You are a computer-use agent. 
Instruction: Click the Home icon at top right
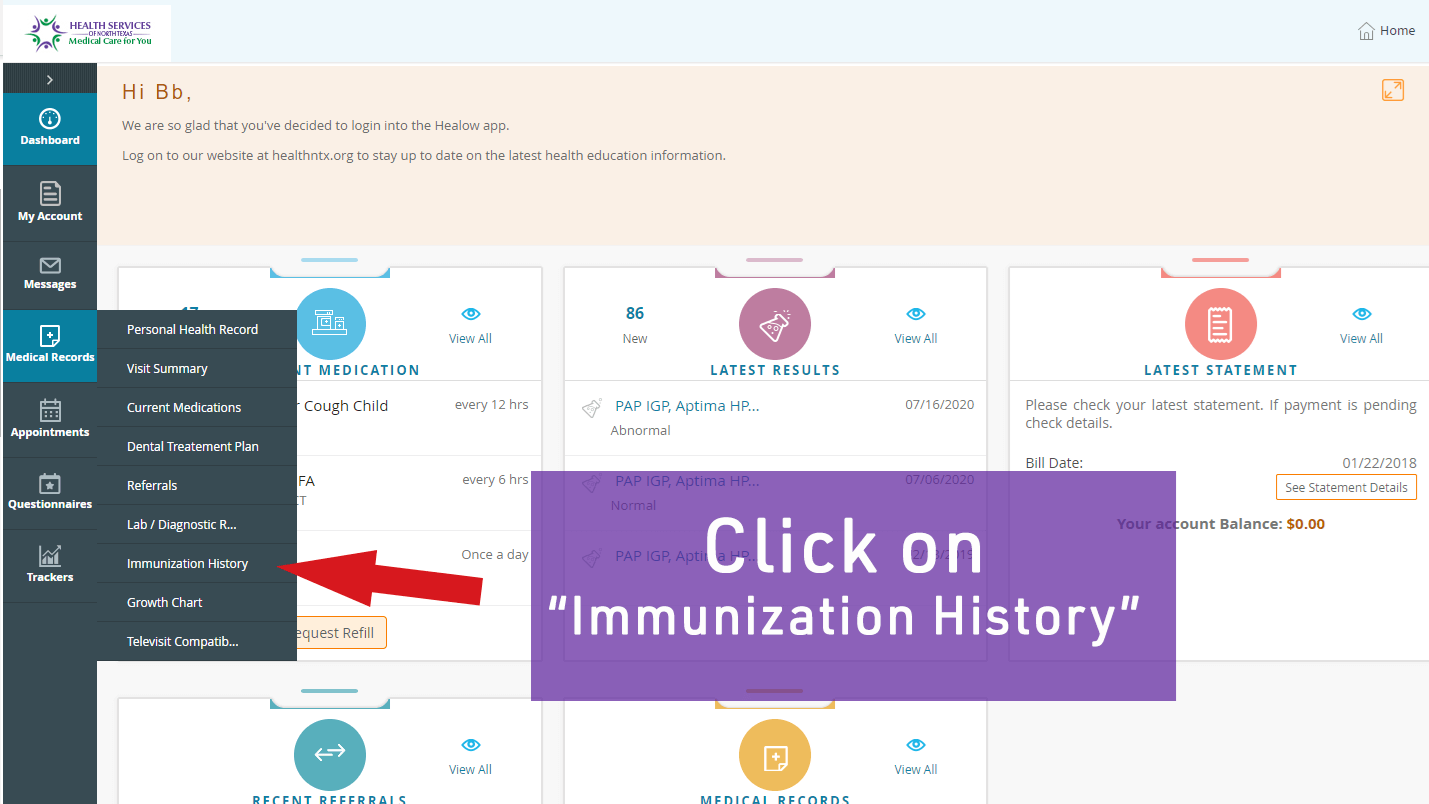click(x=1366, y=31)
